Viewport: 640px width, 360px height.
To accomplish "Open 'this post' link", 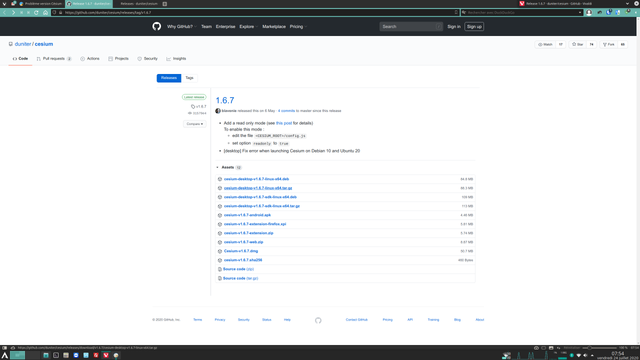I will tap(284, 123).
